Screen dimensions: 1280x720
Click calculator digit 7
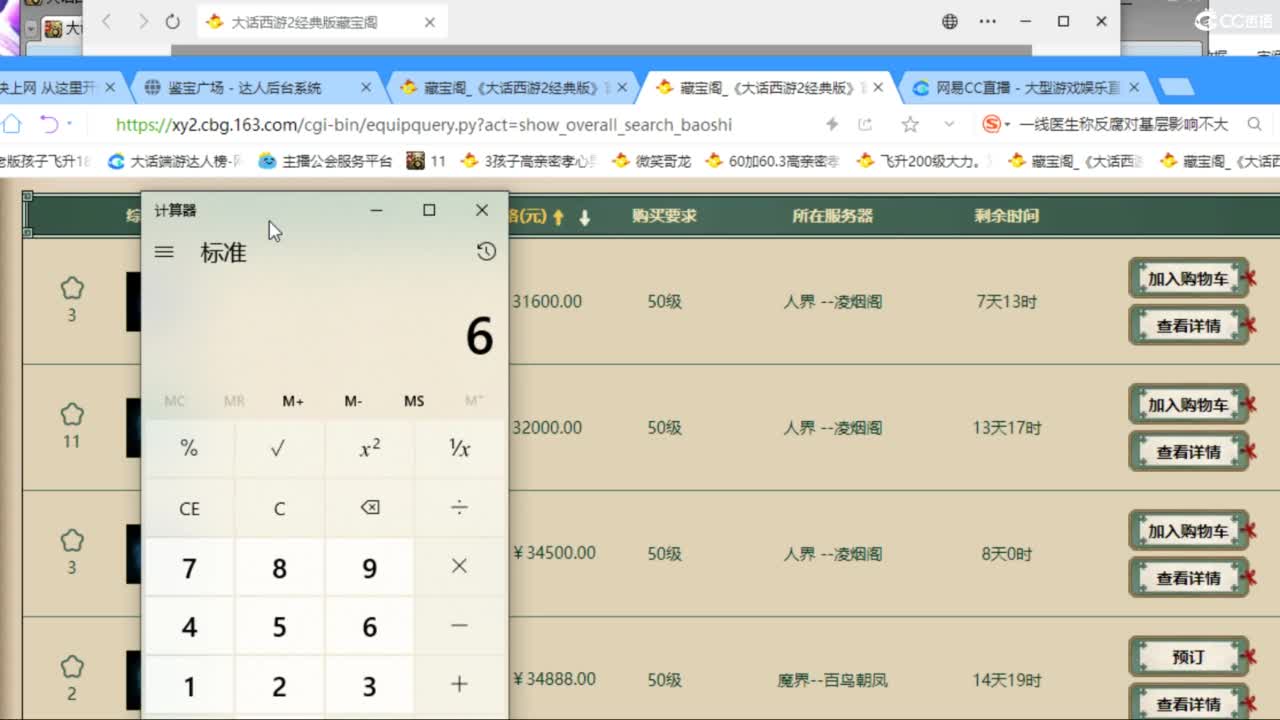(189, 568)
